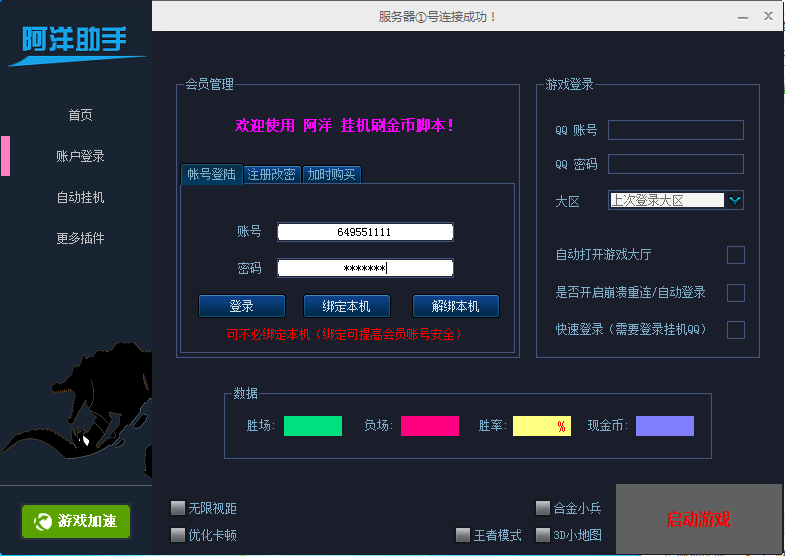Click the yellow 胜率 percentage box

click(542, 426)
